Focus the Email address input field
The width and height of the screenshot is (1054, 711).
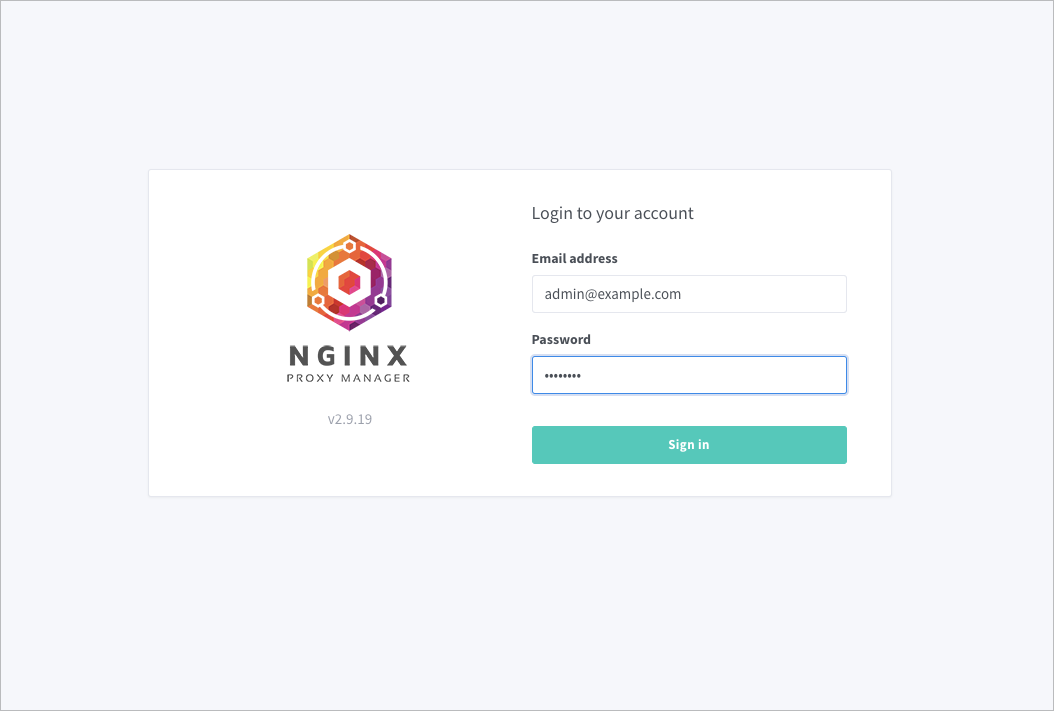(689, 294)
